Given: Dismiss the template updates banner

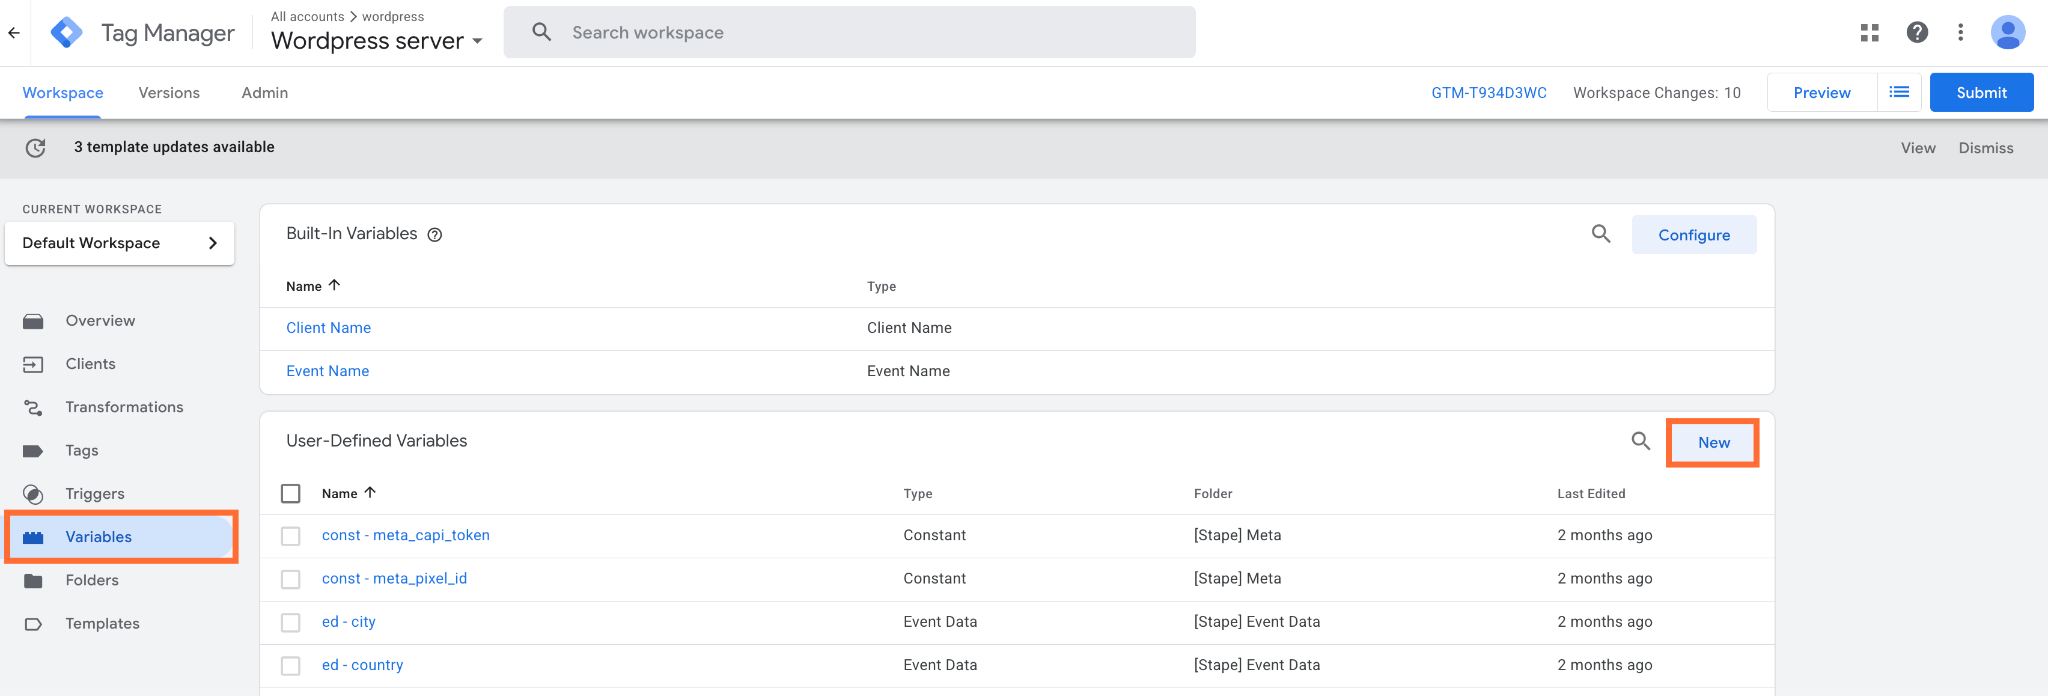Looking at the screenshot, I should pyautogui.click(x=1986, y=148).
